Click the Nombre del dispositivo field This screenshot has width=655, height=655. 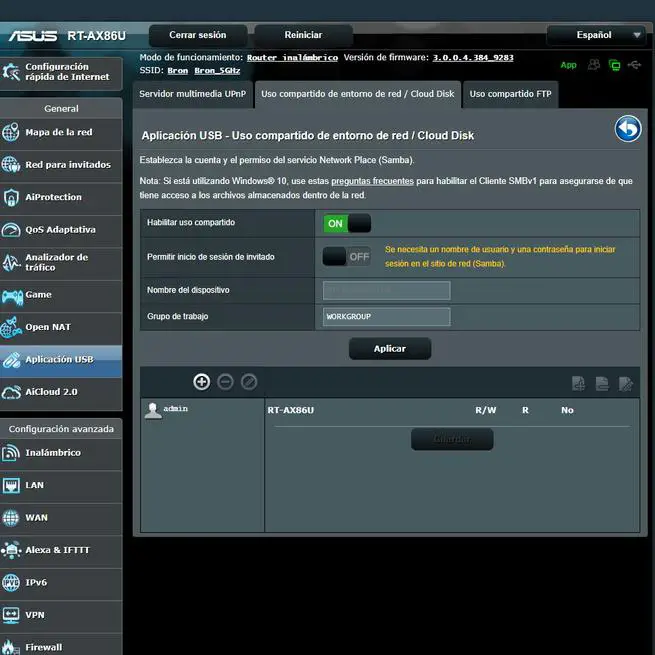[x=386, y=290]
